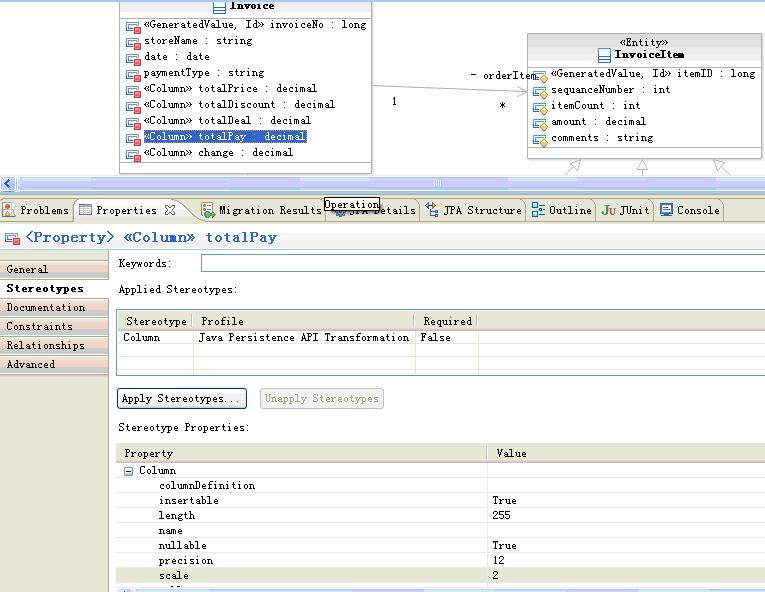Click the Operation tooltip label
The width and height of the screenshot is (765, 592).
tap(352, 204)
